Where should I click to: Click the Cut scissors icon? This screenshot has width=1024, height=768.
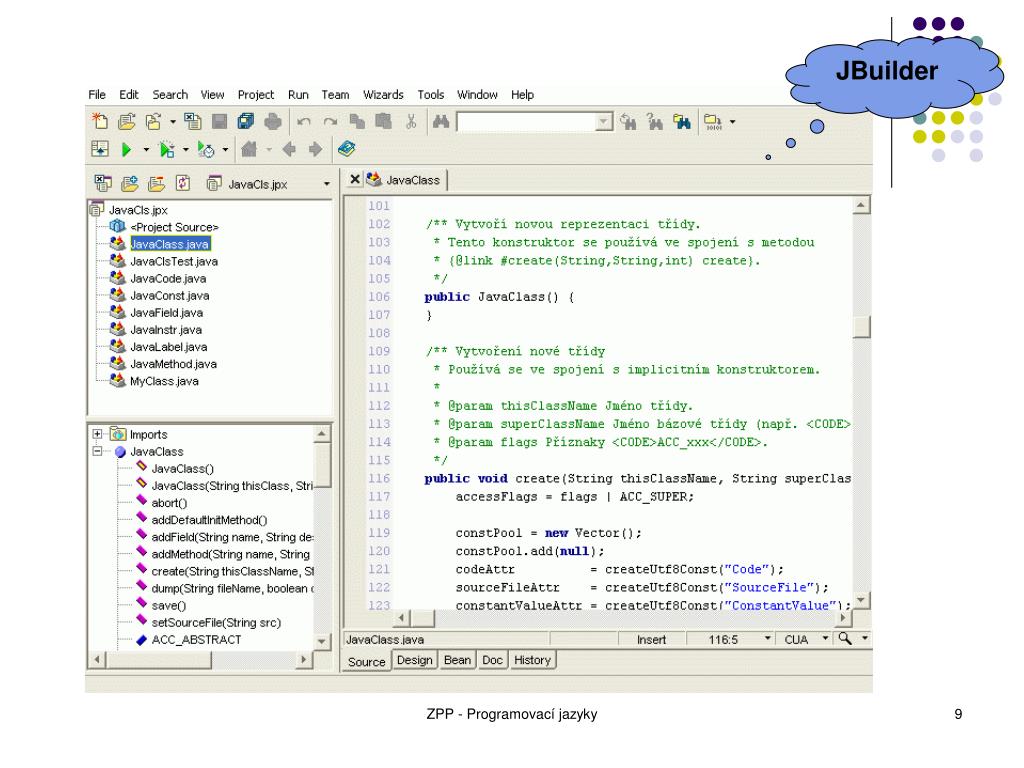tap(411, 121)
